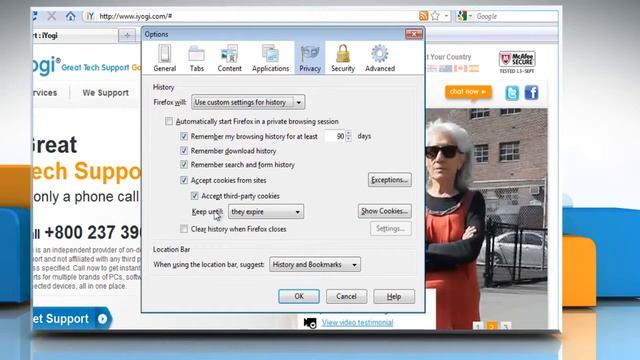Click the Show Cookies button

coord(384,211)
